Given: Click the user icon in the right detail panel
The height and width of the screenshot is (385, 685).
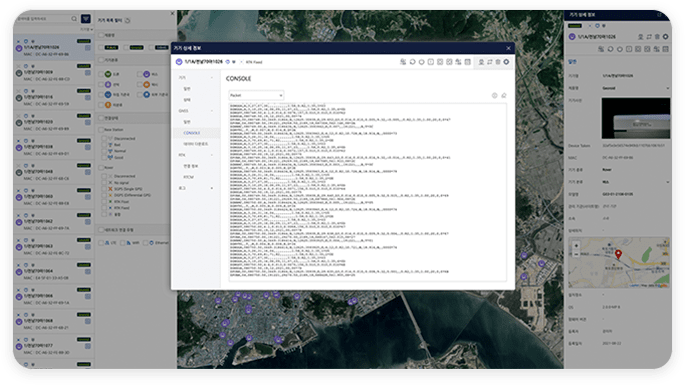Looking at the screenshot, I should click(x=640, y=37).
